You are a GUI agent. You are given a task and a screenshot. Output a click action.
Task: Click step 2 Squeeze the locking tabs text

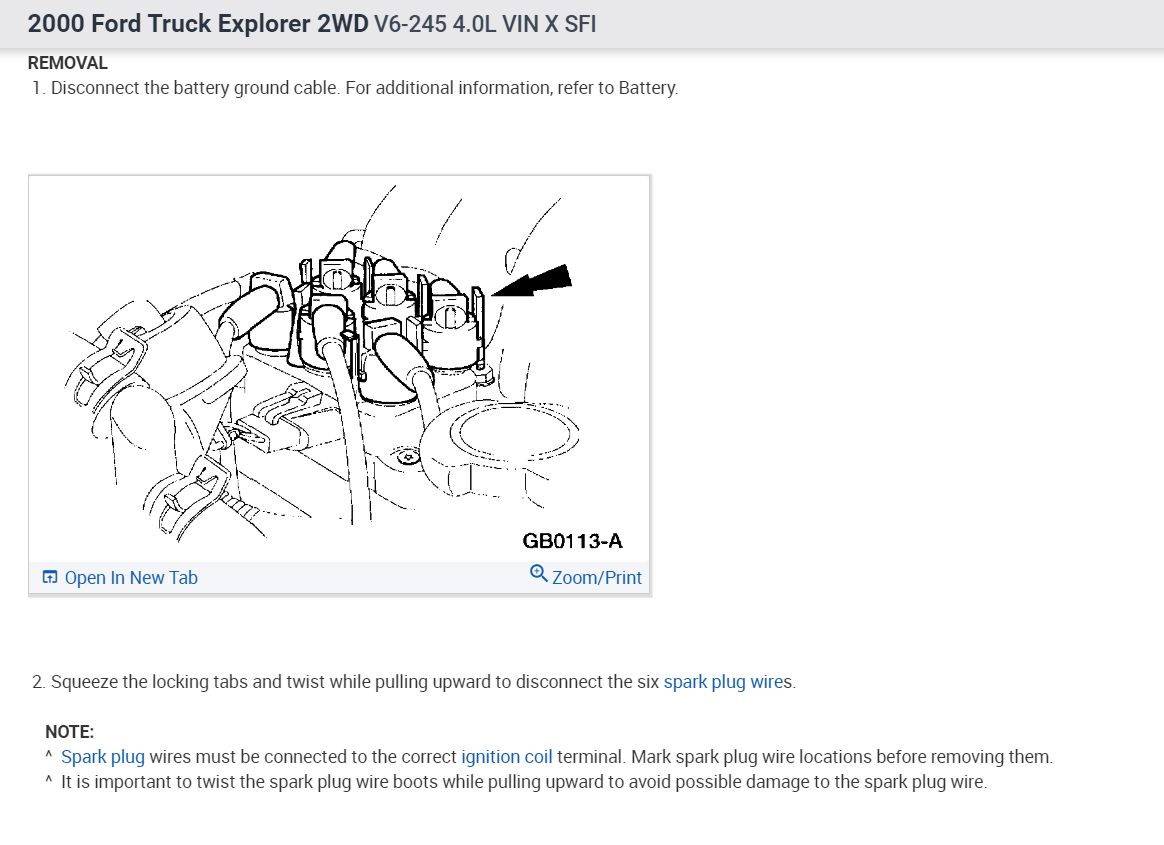(413, 682)
